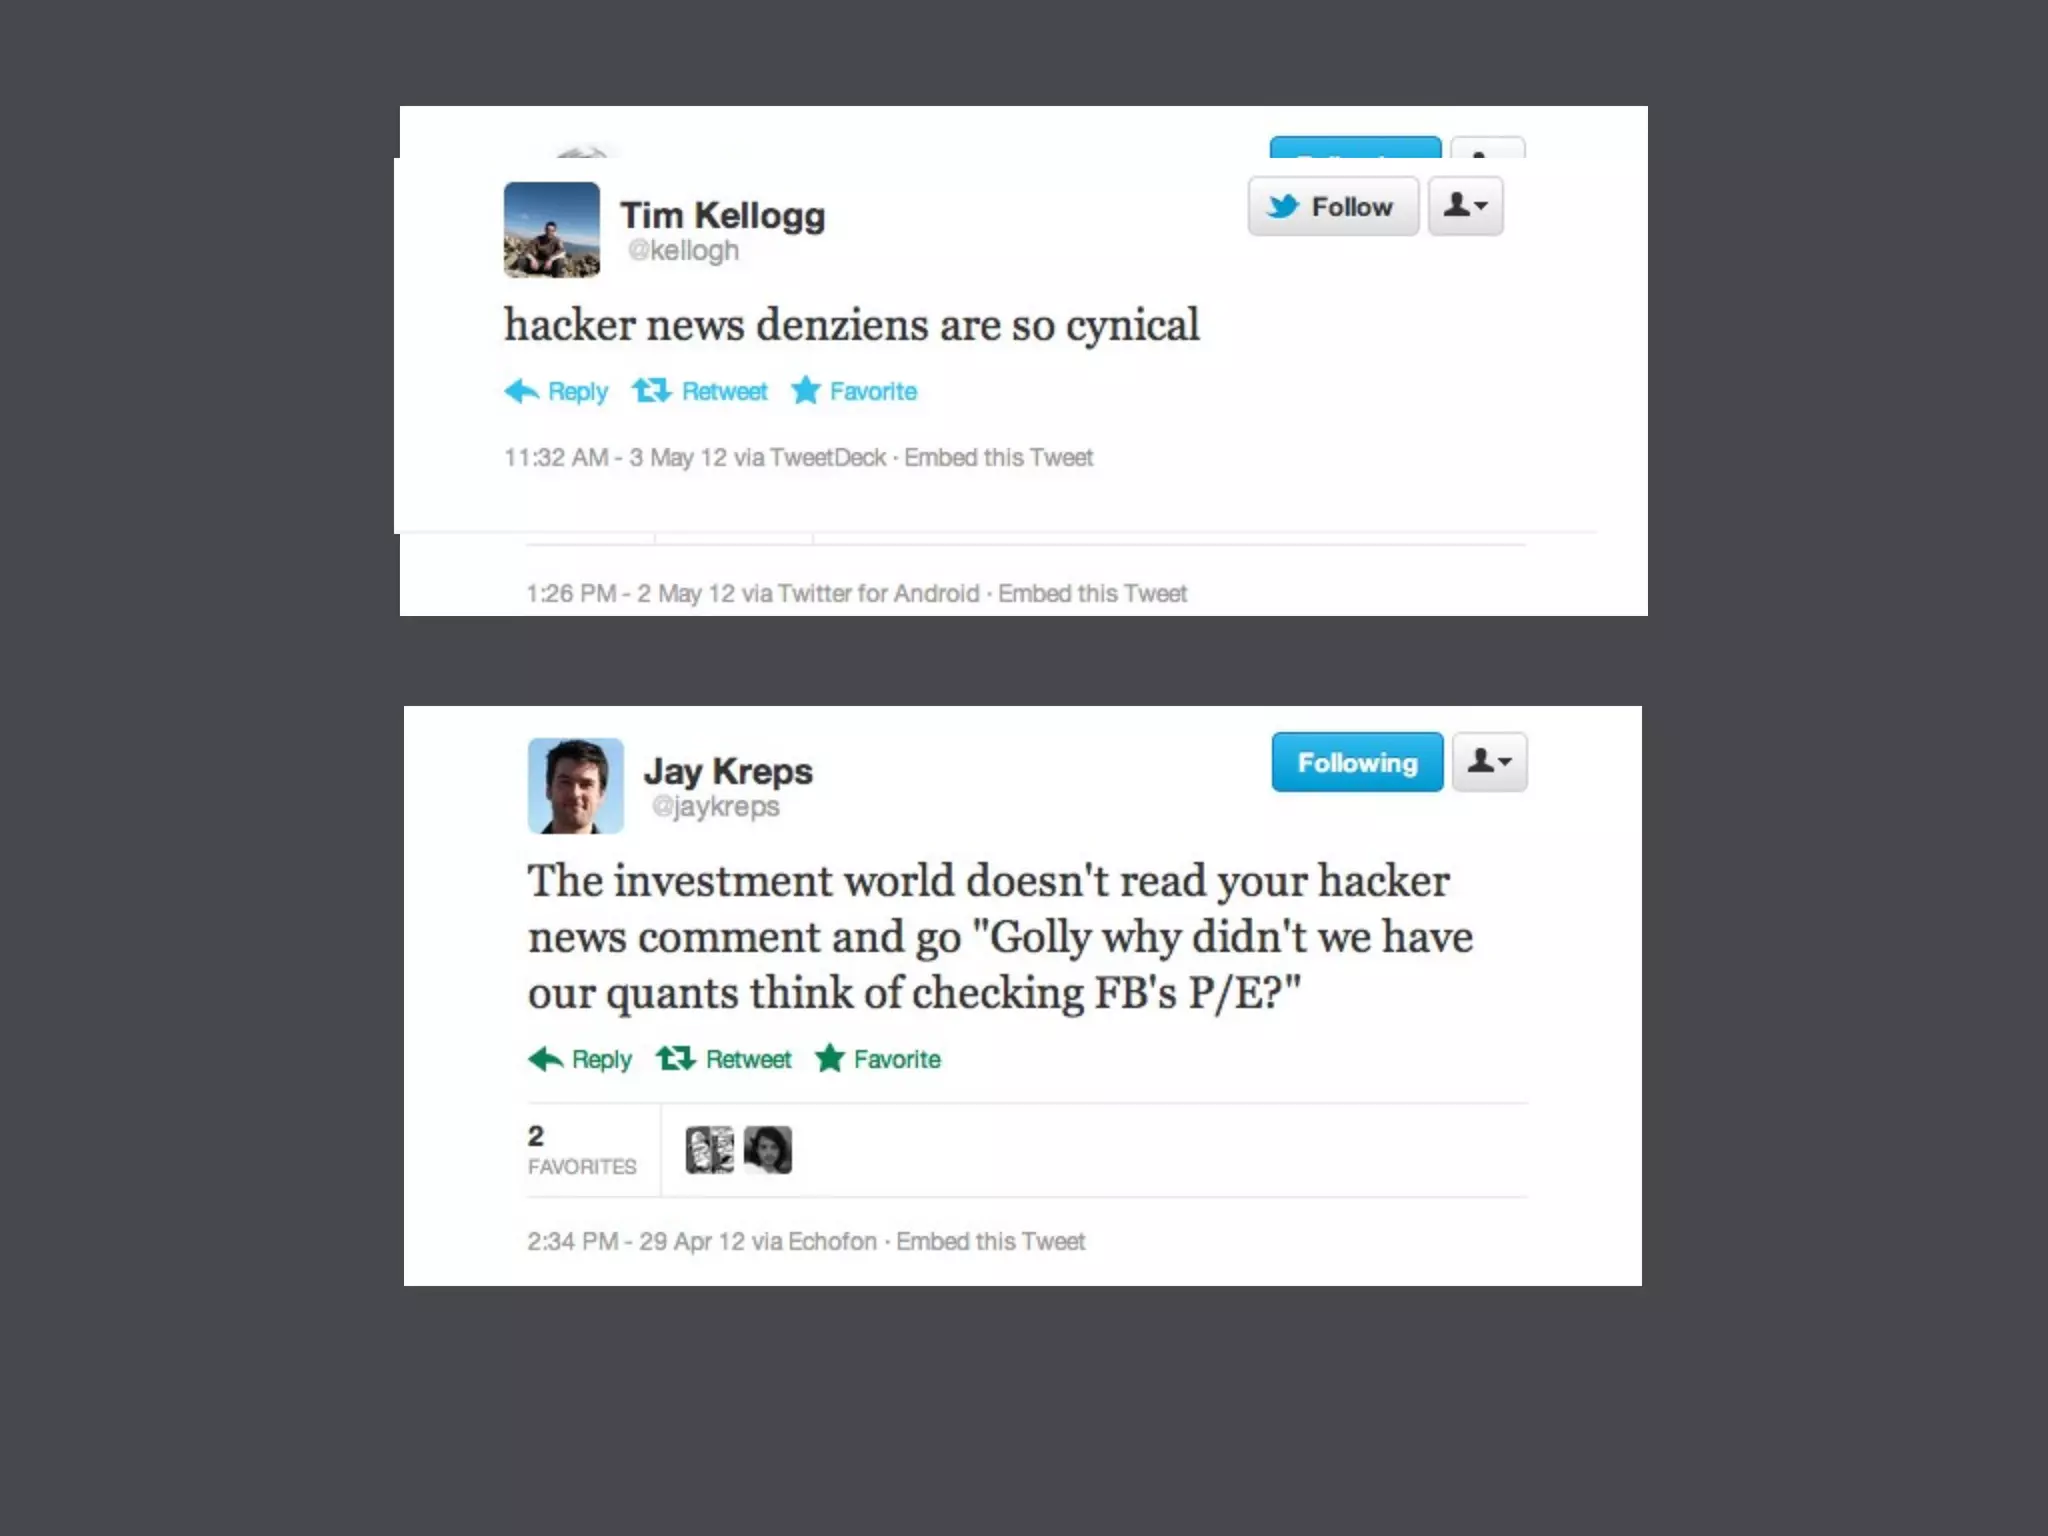Click the Embed this Tweet link under Jay Kreps' tweet
This screenshot has width=2048, height=1536.
coord(990,1242)
